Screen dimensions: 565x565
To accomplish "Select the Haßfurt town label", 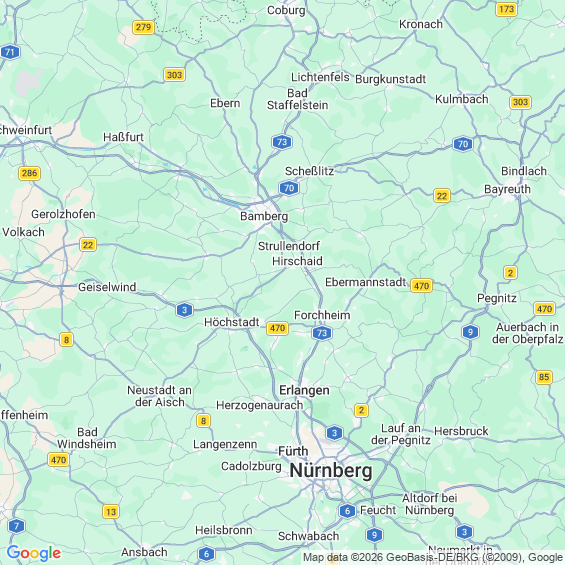I will (x=124, y=137).
